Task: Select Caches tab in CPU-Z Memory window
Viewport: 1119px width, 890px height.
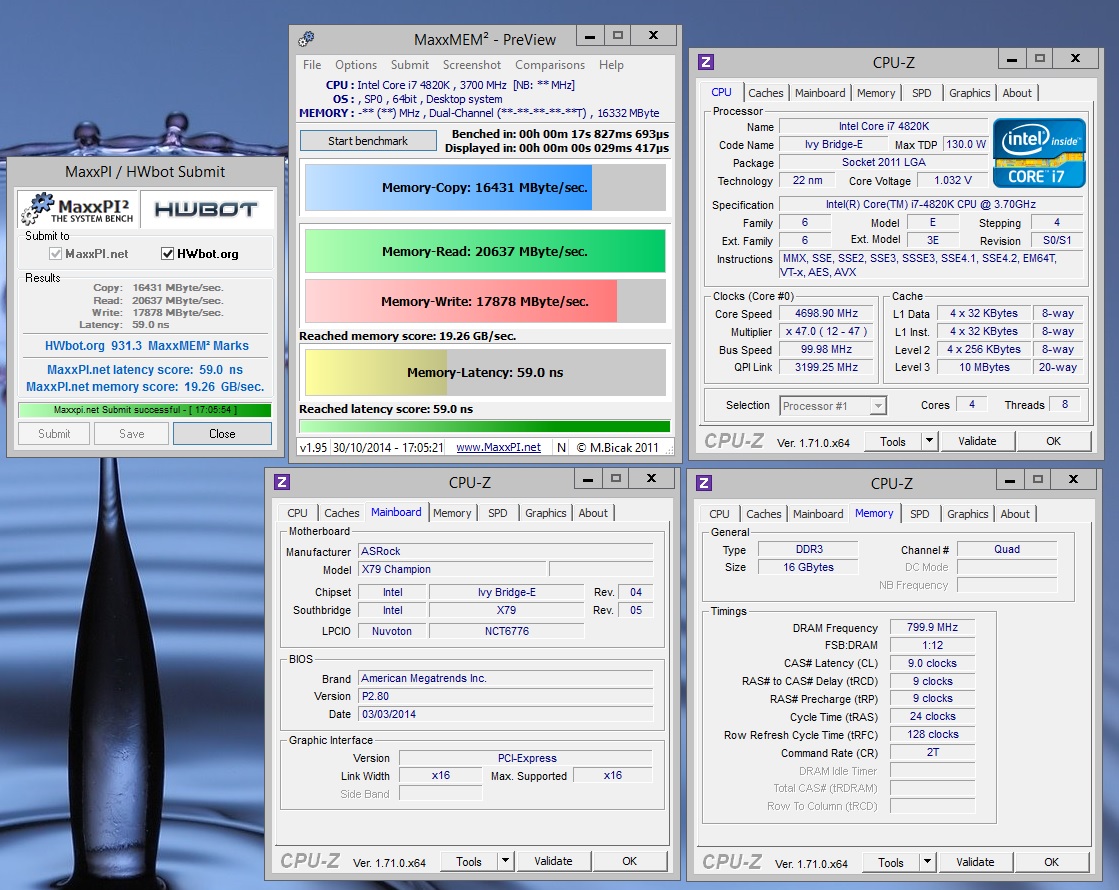Action: pyautogui.click(x=764, y=514)
